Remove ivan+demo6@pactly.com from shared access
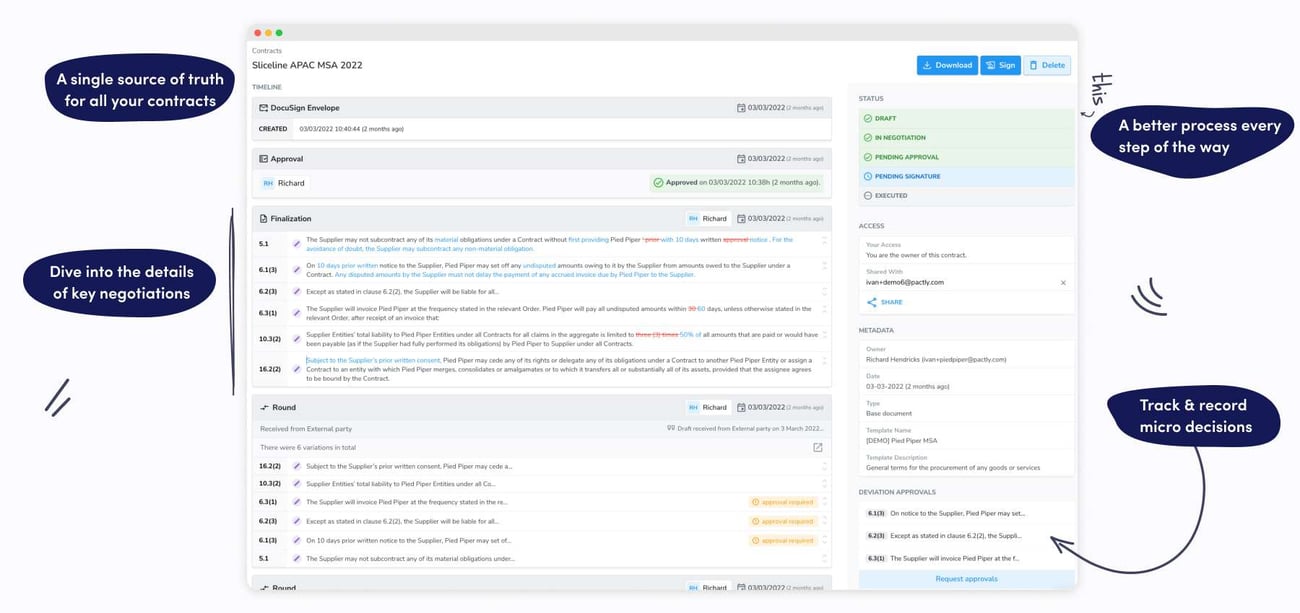 coord(1063,283)
